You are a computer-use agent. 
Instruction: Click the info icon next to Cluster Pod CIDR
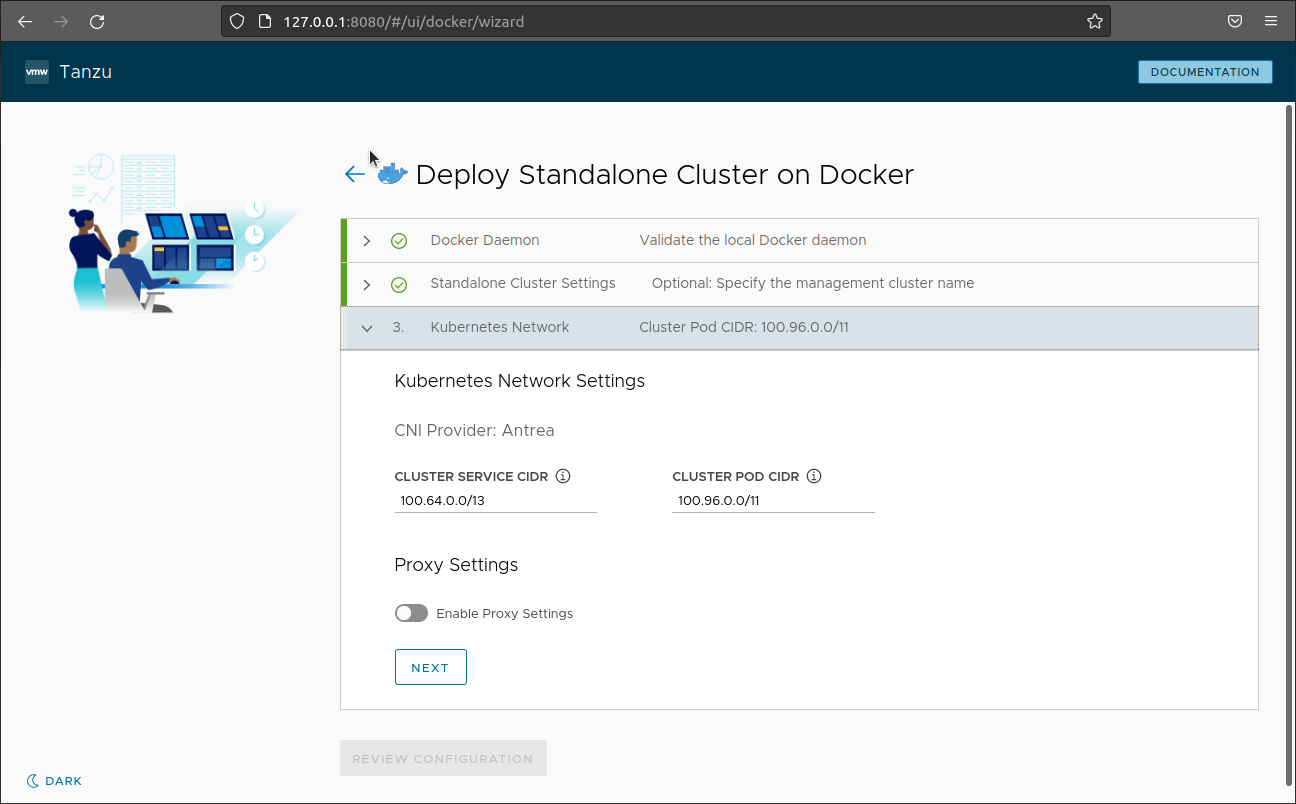pyautogui.click(x=814, y=477)
